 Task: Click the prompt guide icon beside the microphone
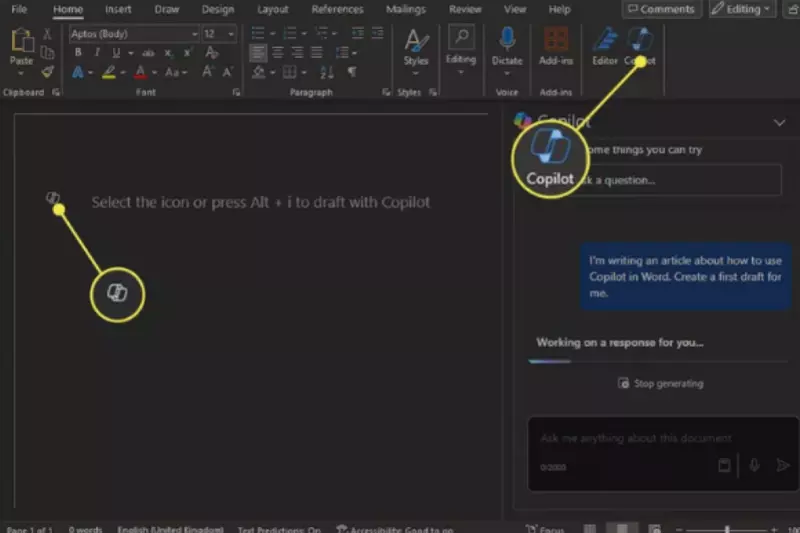point(724,465)
